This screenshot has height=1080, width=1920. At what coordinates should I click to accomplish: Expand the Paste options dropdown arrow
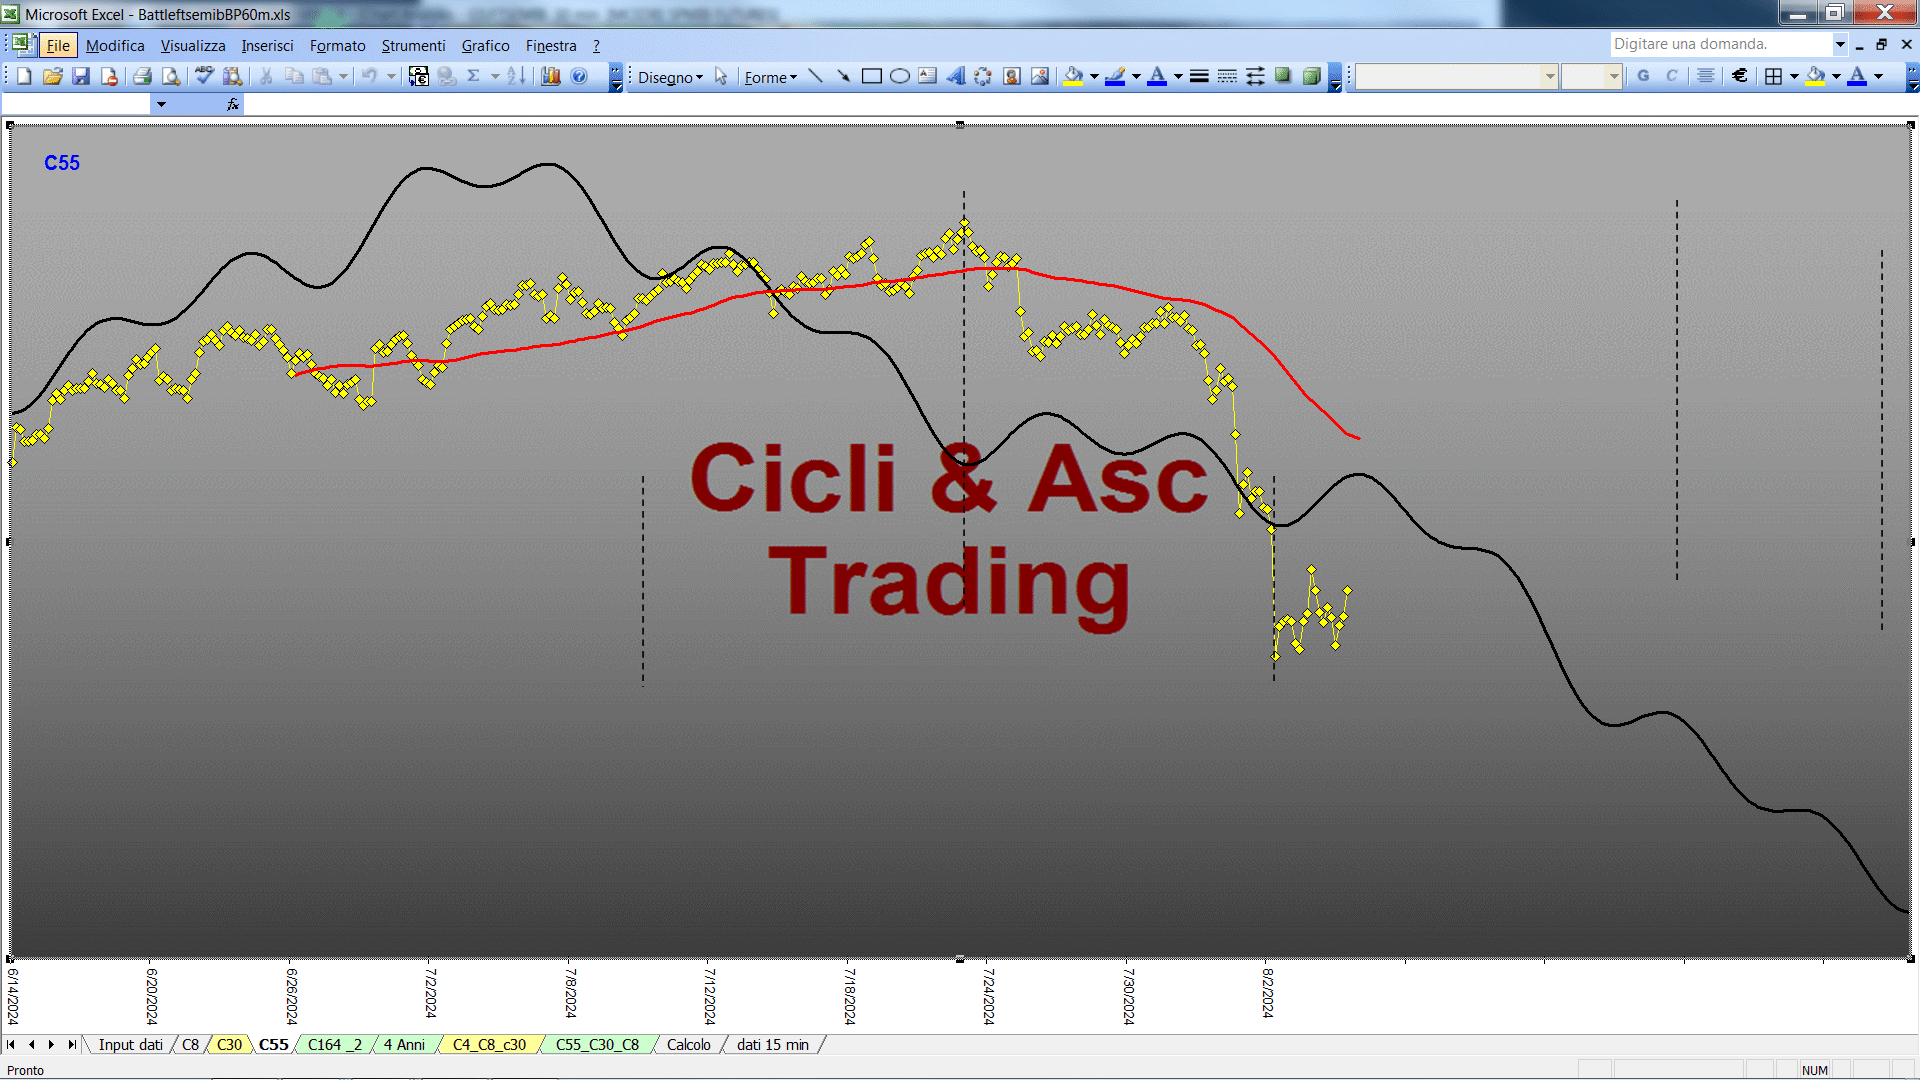point(343,76)
